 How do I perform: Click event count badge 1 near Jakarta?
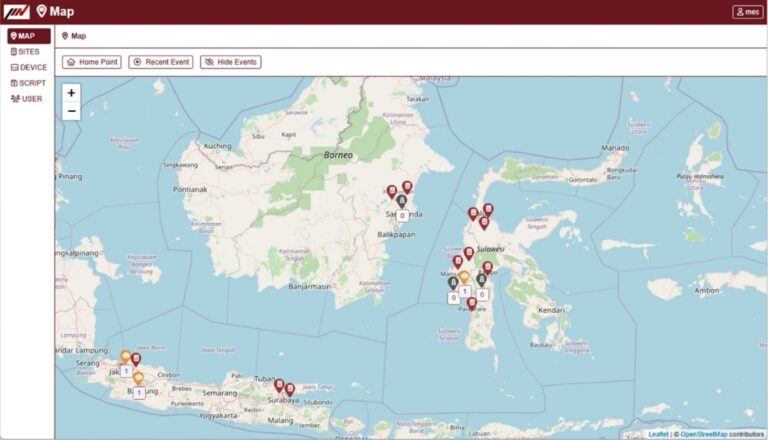(126, 371)
